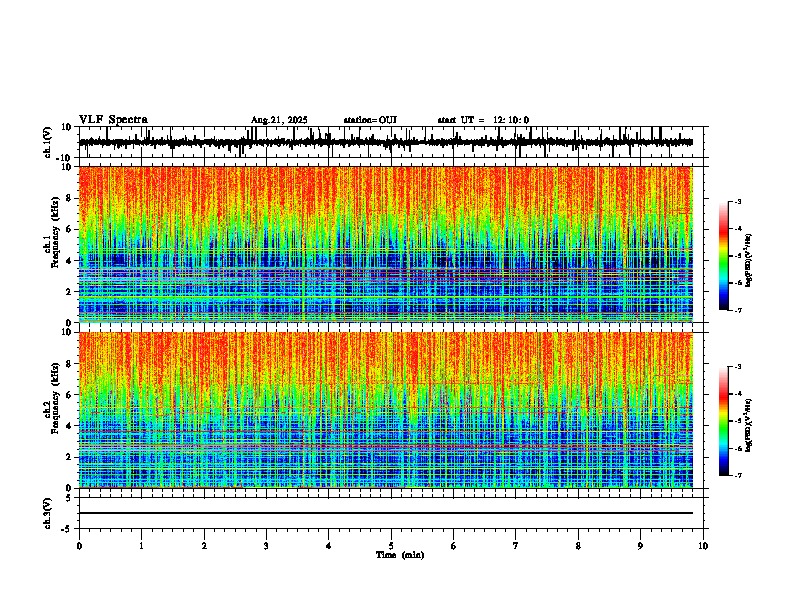The height and width of the screenshot is (612, 792).
Task: Click the "9" tick on the Time axis
Action: point(640,546)
